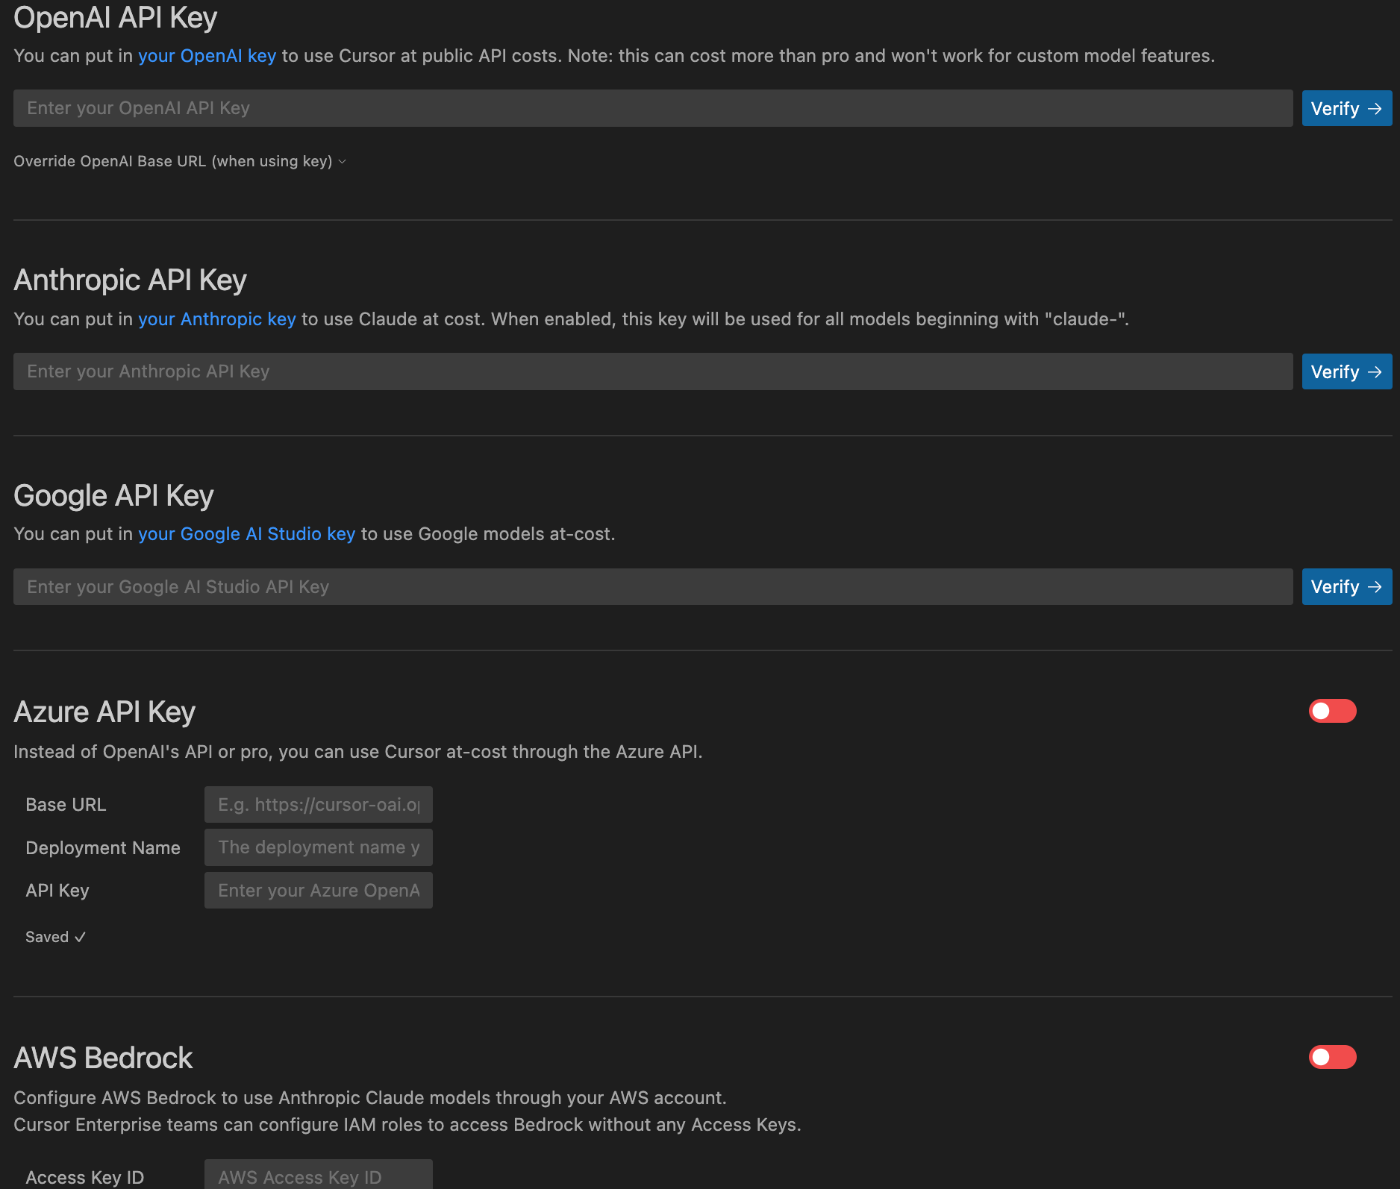Toggle the Azure API Key switch
The width and height of the screenshot is (1400, 1189).
(1332, 711)
